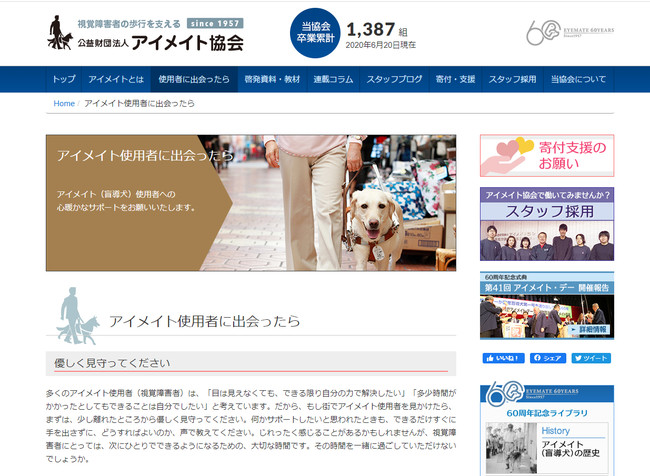Select the 啓発資料・教材 navigation item
This screenshot has height=476, width=650.
click(272, 79)
